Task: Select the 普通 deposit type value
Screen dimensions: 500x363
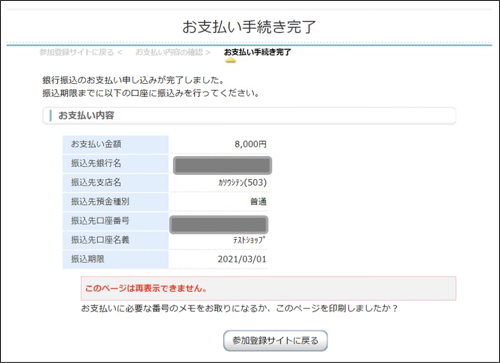Action: coord(258,202)
